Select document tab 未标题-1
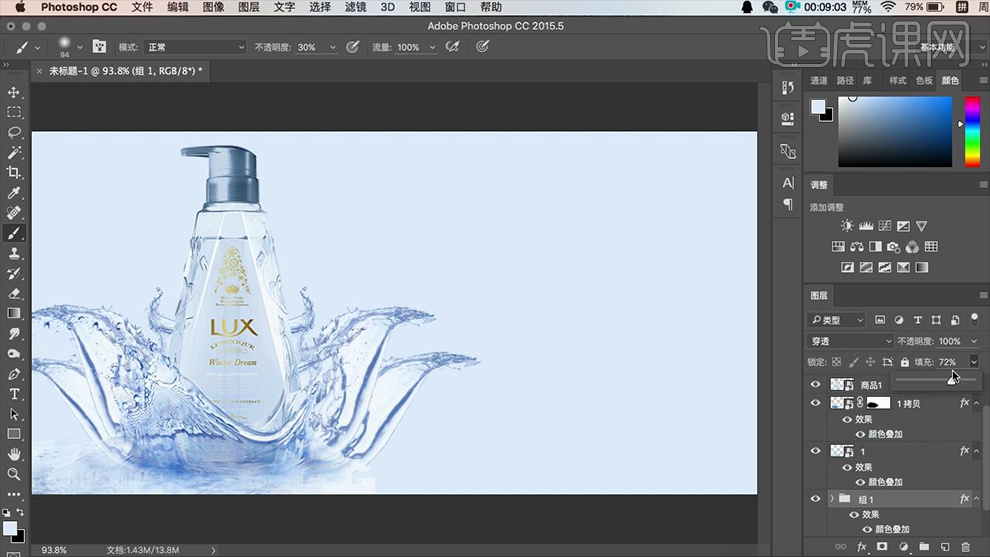Image resolution: width=990 pixels, height=557 pixels. click(126, 71)
